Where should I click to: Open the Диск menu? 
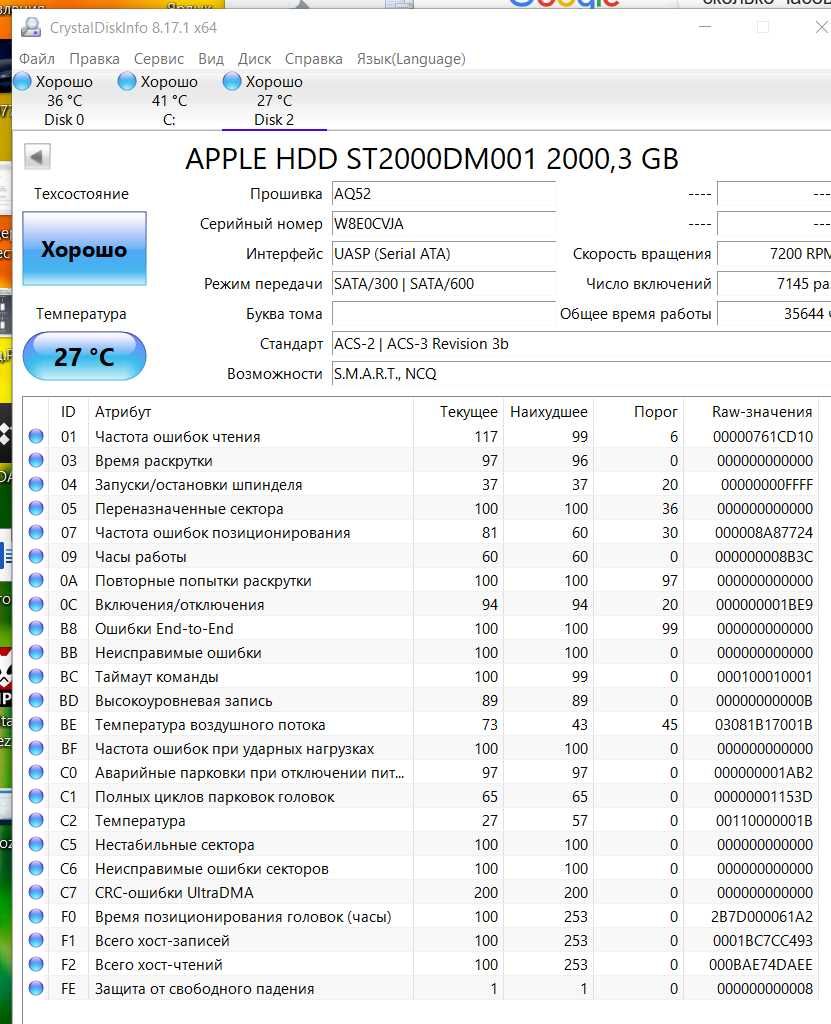[254, 59]
